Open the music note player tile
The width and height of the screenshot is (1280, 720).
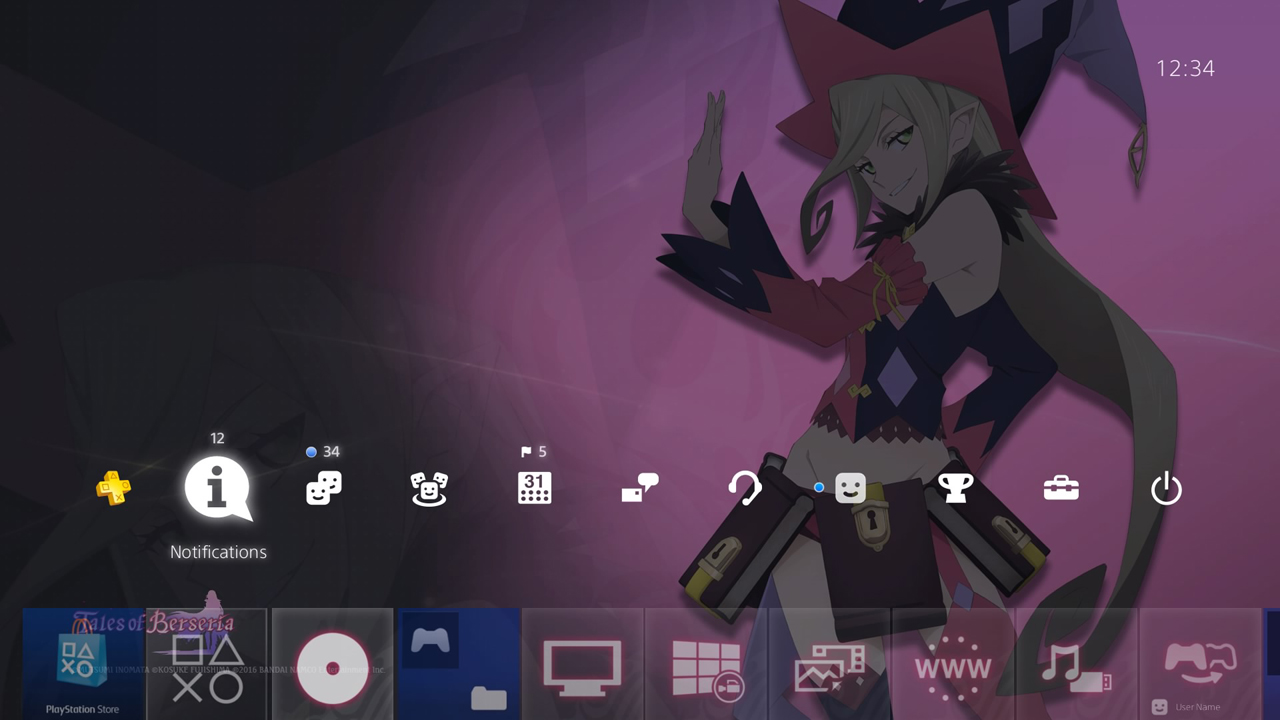click(1077, 664)
